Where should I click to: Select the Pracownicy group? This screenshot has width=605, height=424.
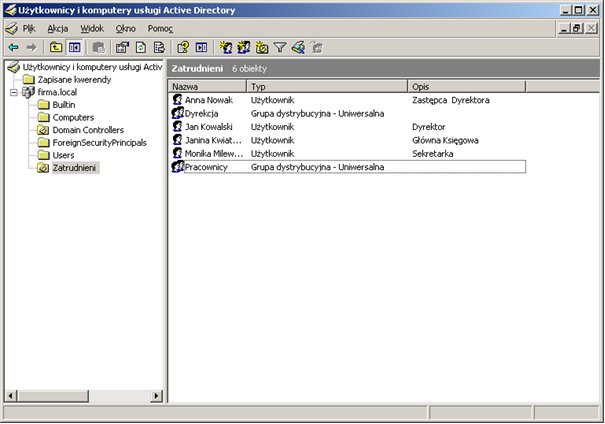(x=206, y=167)
